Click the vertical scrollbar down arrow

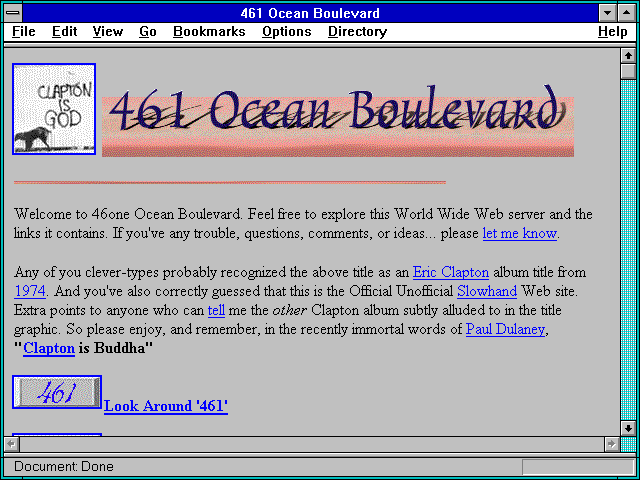click(x=628, y=429)
